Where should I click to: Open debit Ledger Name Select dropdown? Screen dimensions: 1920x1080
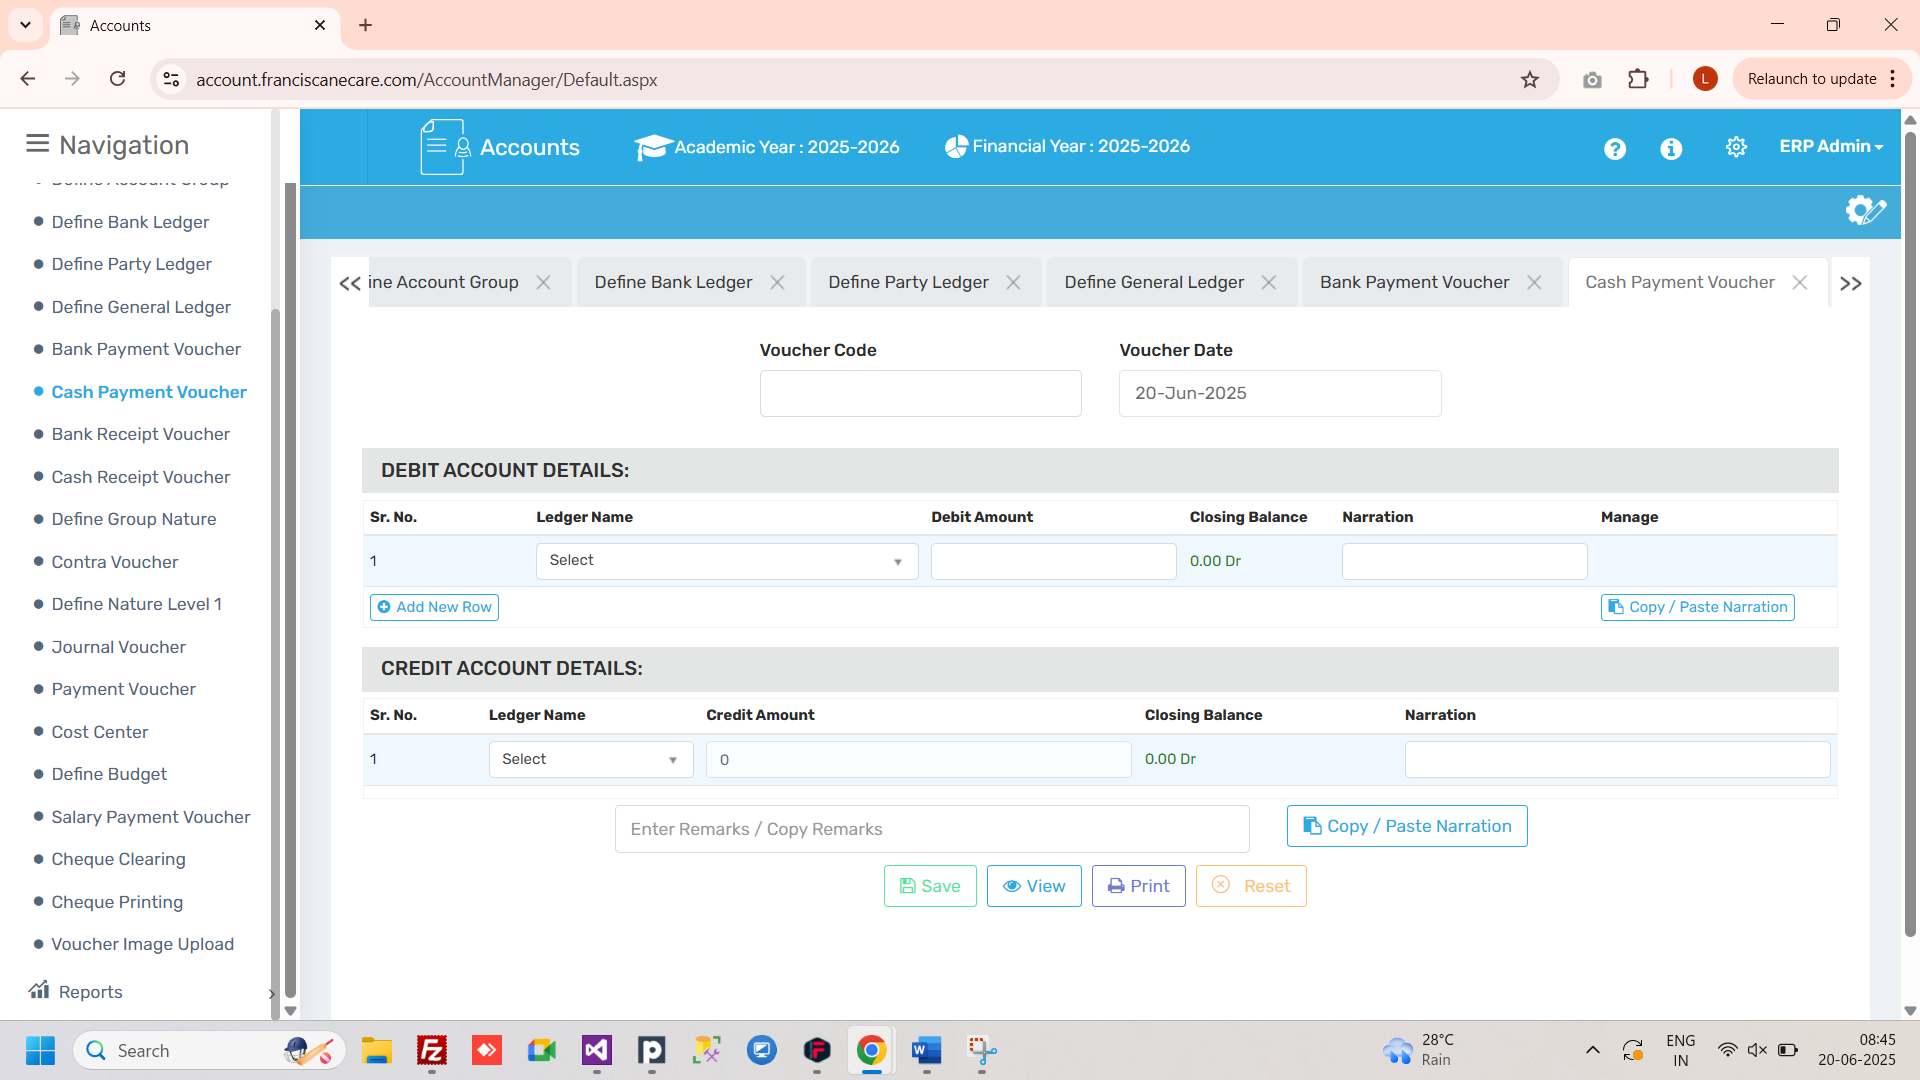[x=726, y=561]
